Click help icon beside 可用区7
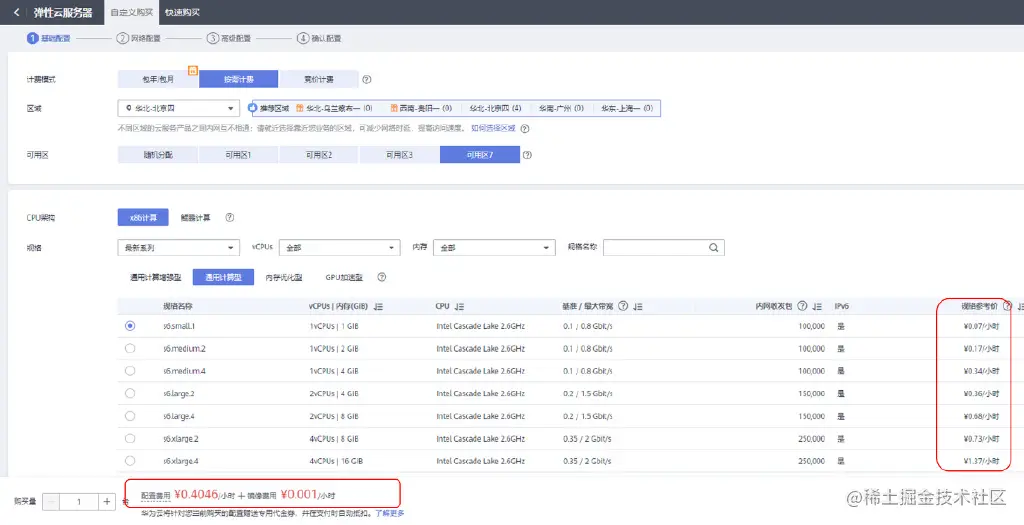This screenshot has height=525, width=1024. 528,155
